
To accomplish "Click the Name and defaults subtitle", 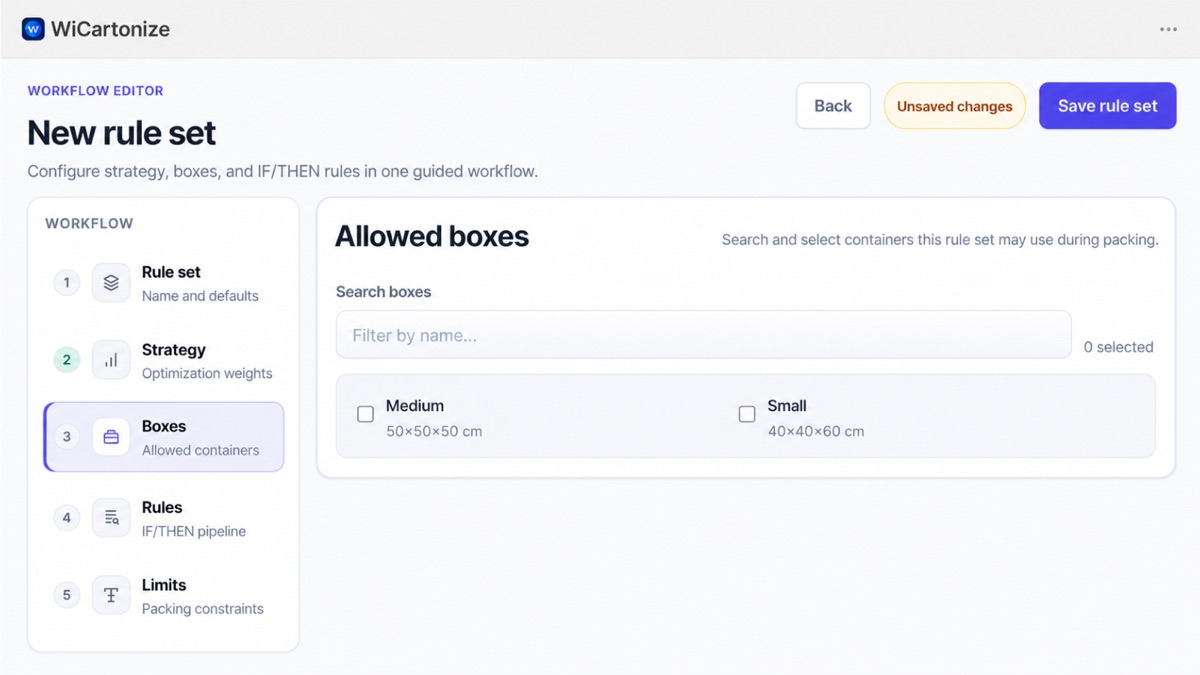I will pyautogui.click(x=200, y=296).
